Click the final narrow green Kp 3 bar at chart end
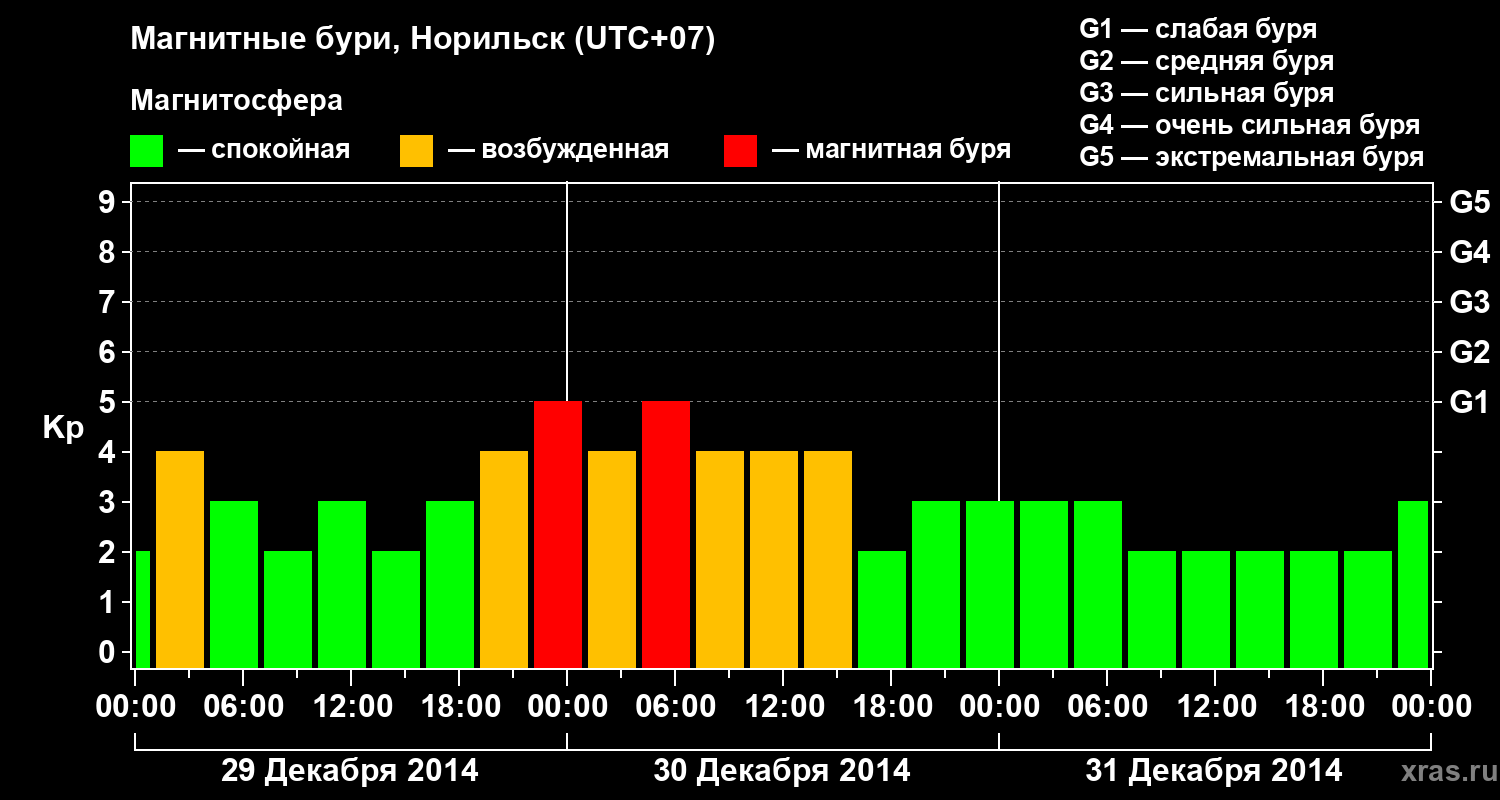Image resolution: width=1500 pixels, height=800 pixels. pyautogui.click(x=1413, y=584)
